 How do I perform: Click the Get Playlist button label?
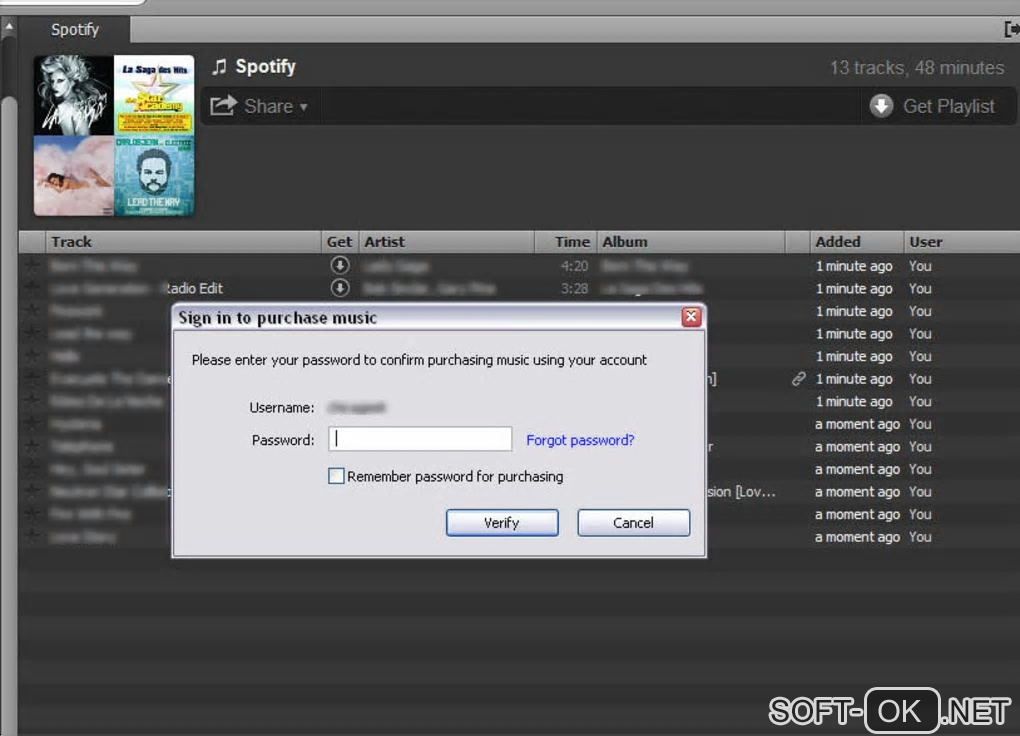[949, 106]
